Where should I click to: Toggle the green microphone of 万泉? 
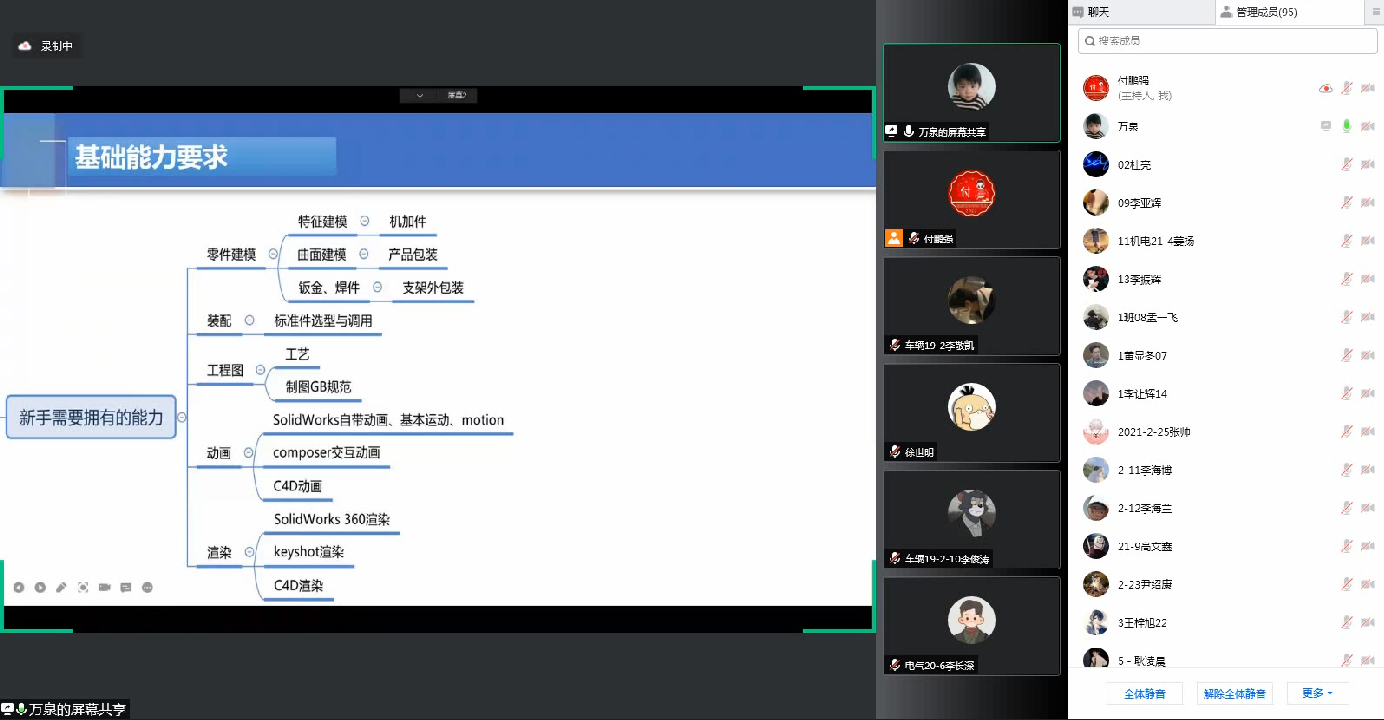(x=1347, y=126)
